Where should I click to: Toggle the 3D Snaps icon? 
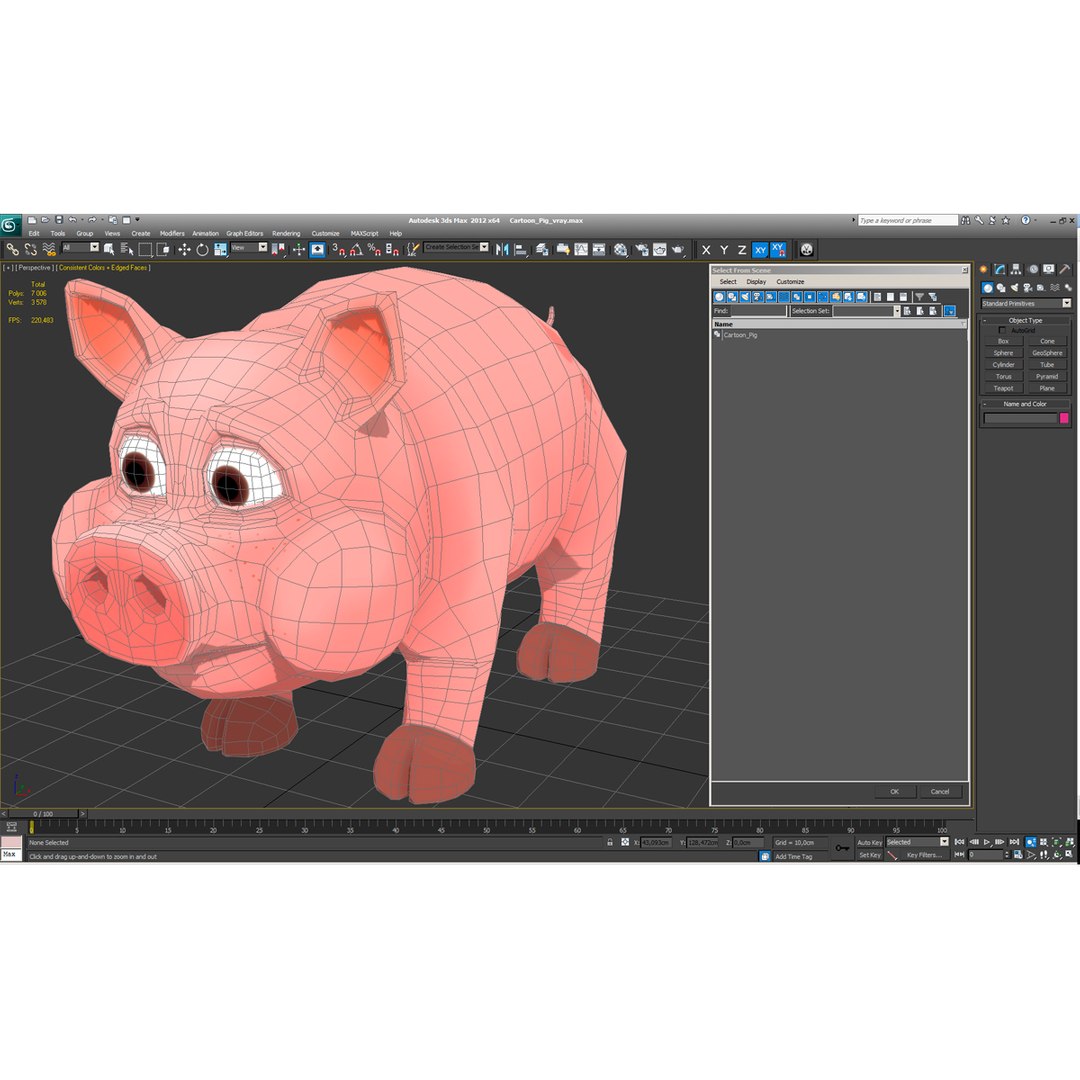coord(338,249)
